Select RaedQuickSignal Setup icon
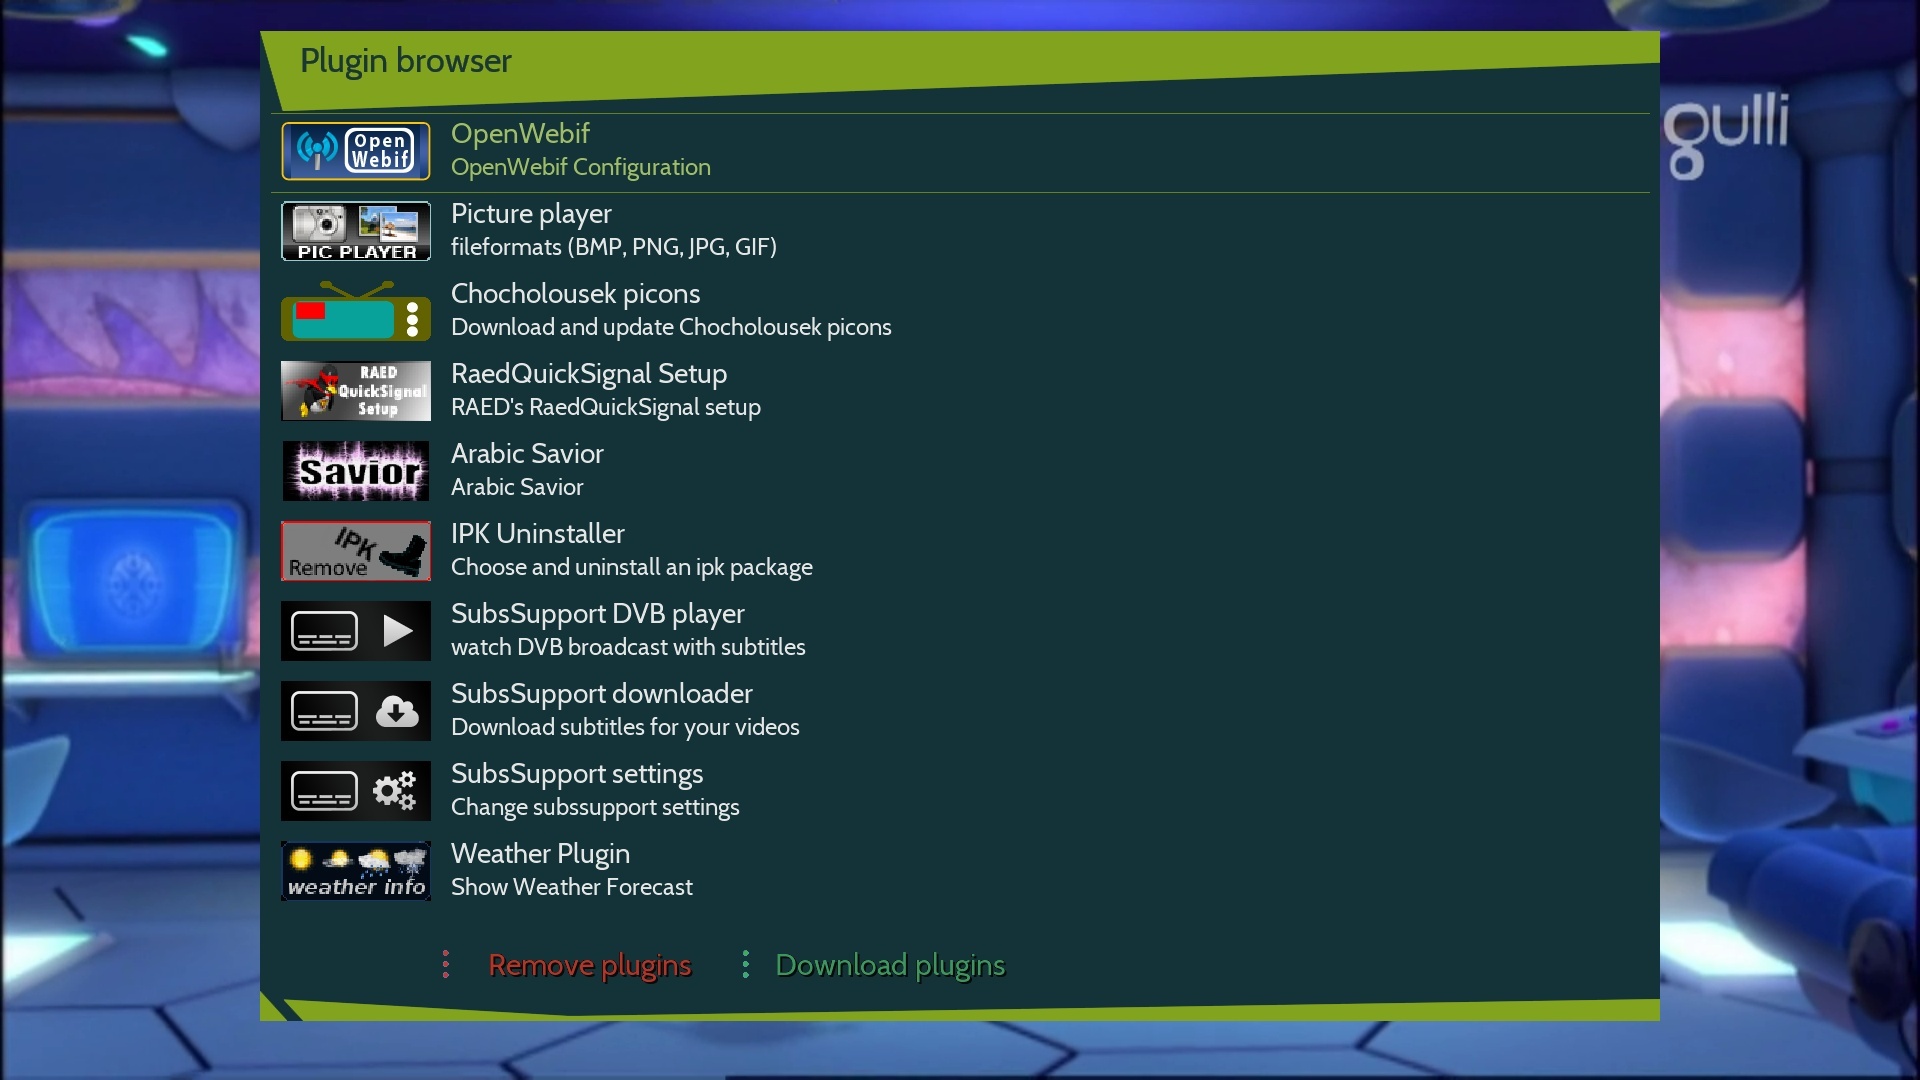 click(355, 390)
